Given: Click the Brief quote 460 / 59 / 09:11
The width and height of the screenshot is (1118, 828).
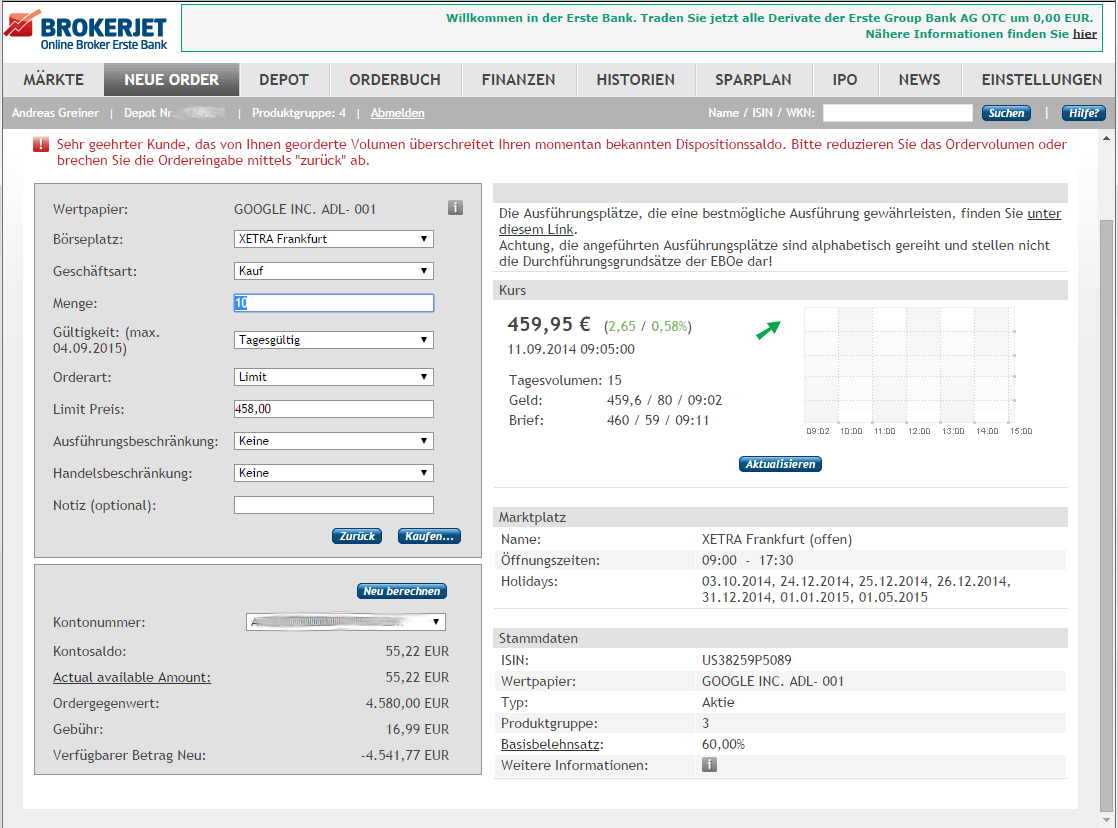Looking at the screenshot, I should click(658, 420).
